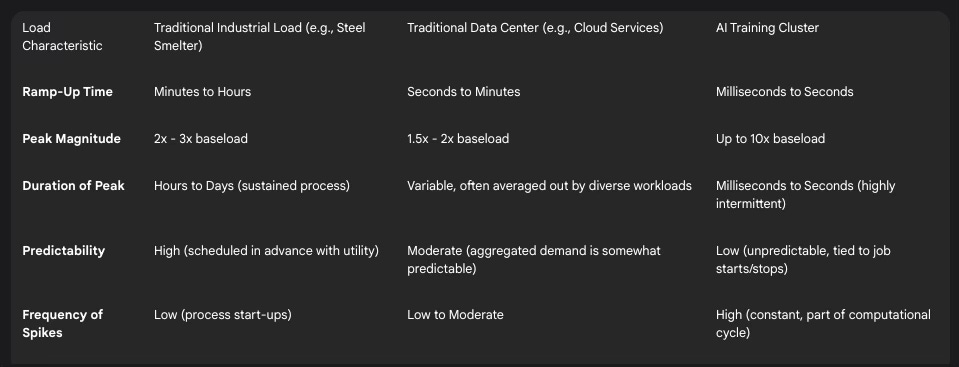Select the 'Low to Moderate' cell
The width and height of the screenshot is (959, 367).
pyautogui.click(x=456, y=315)
